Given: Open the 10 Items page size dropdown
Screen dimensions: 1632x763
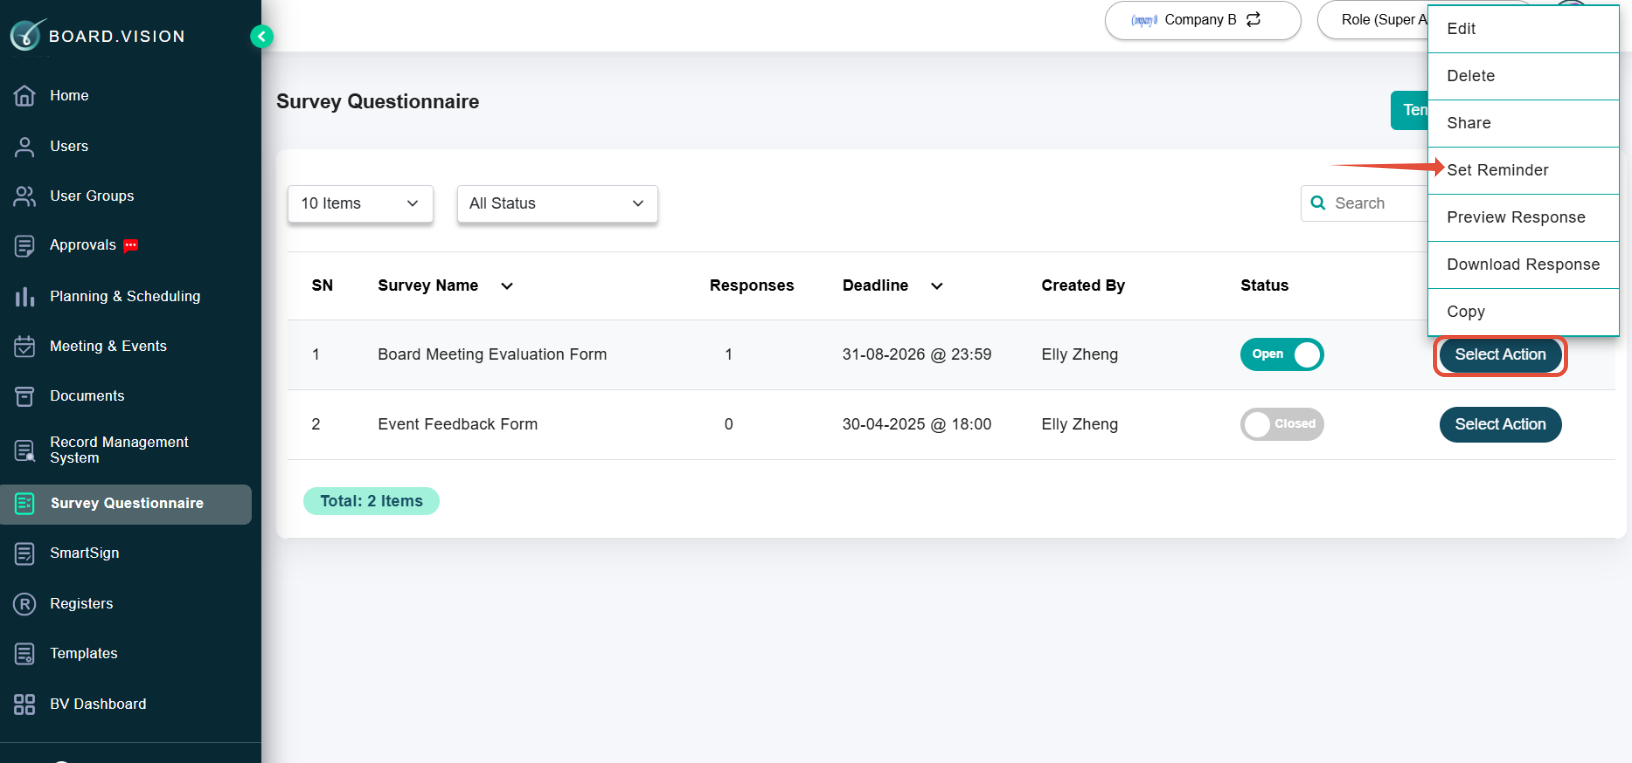Looking at the screenshot, I should tap(360, 204).
